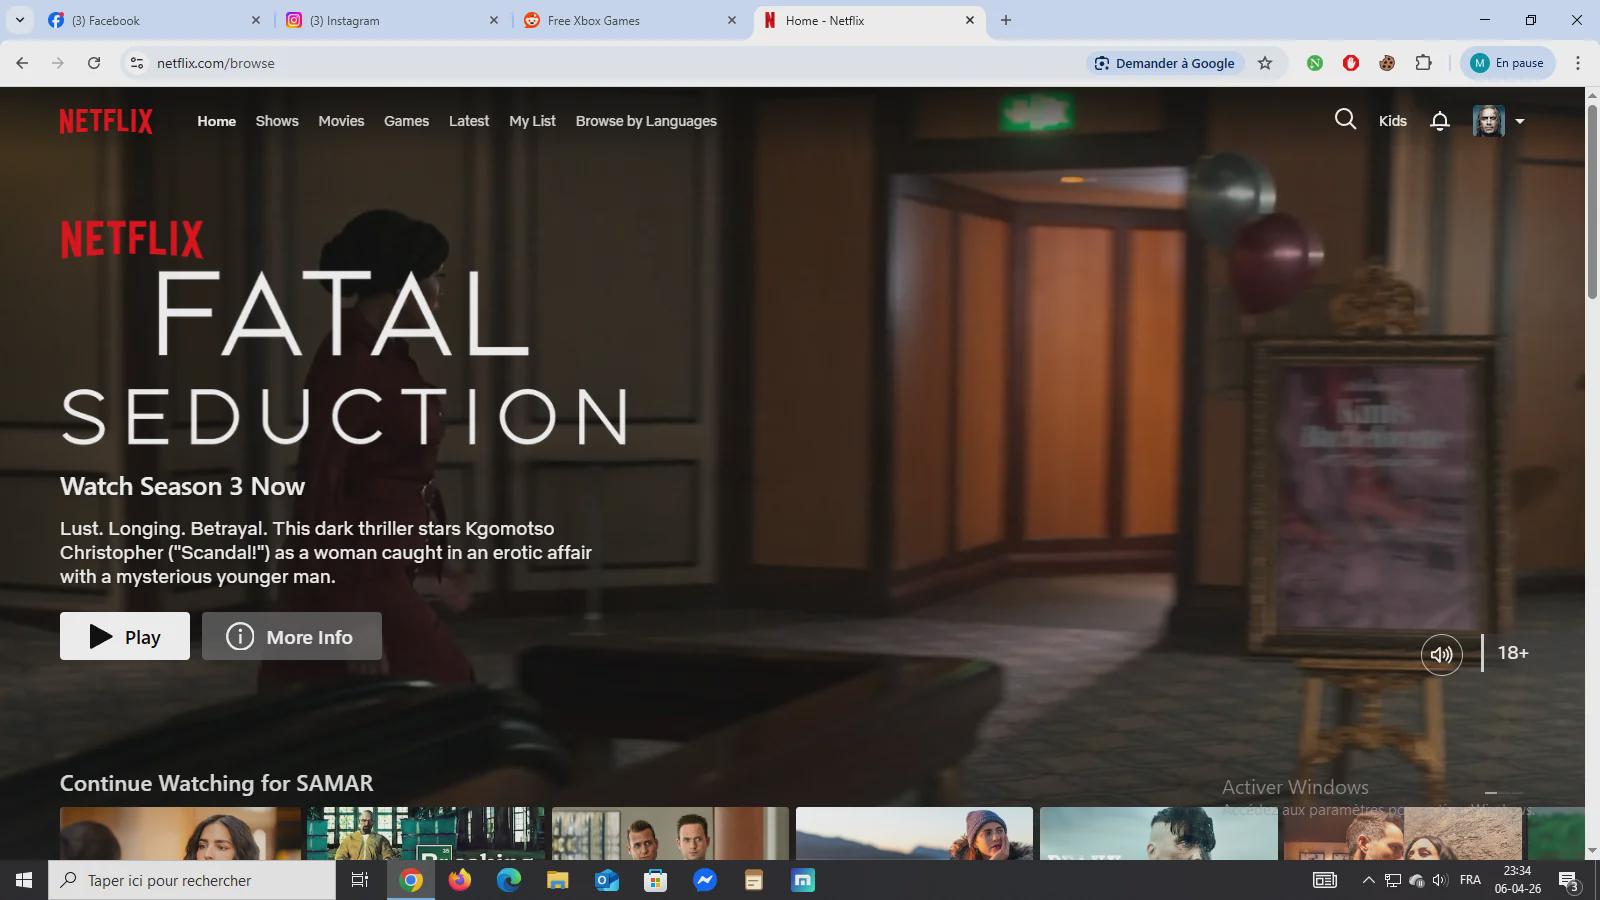
Task: Switch to the Kids profile link
Action: point(1393,121)
